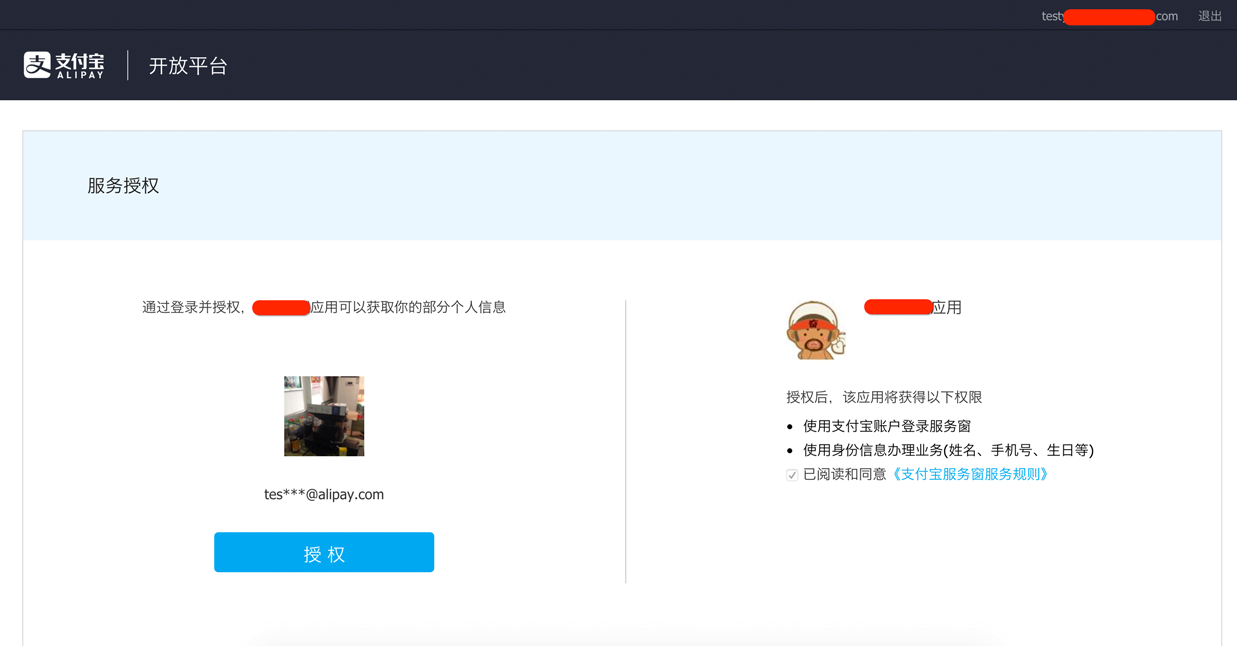This screenshot has width=1237, height=646.
Task: Select the tes***@alipay.com account text
Action: click(324, 494)
